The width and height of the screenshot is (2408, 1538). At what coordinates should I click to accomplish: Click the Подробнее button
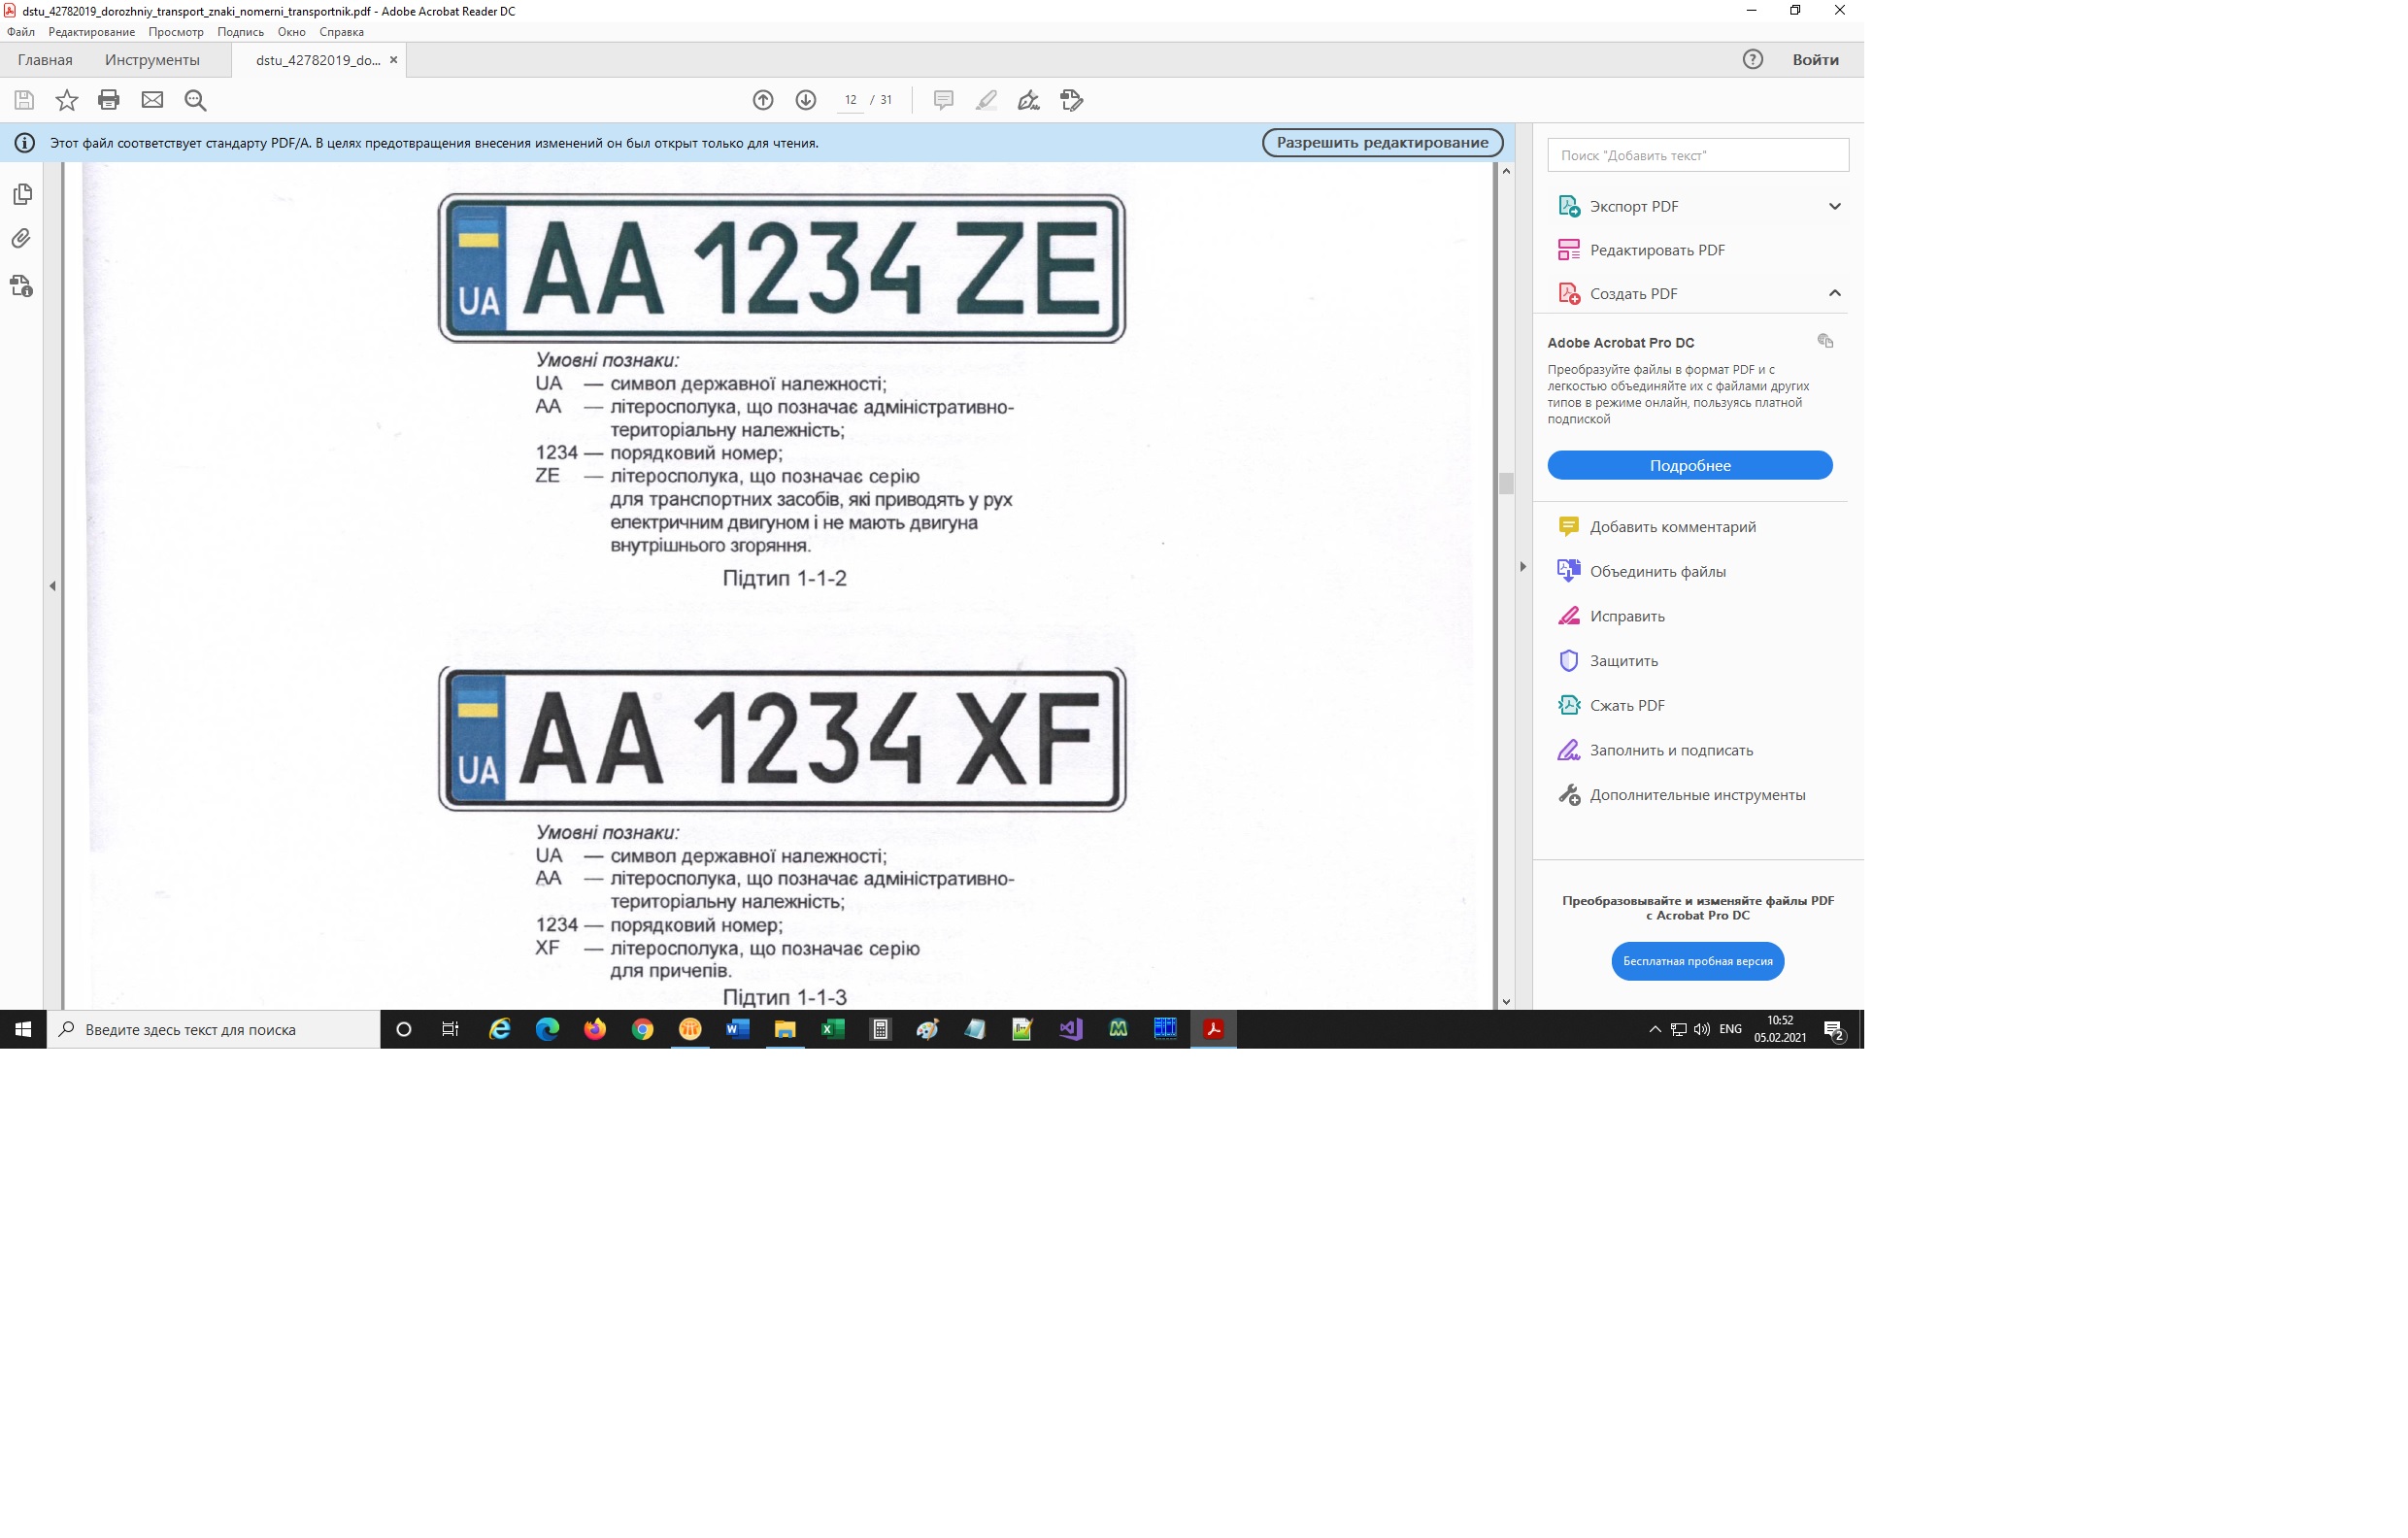click(x=1689, y=465)
